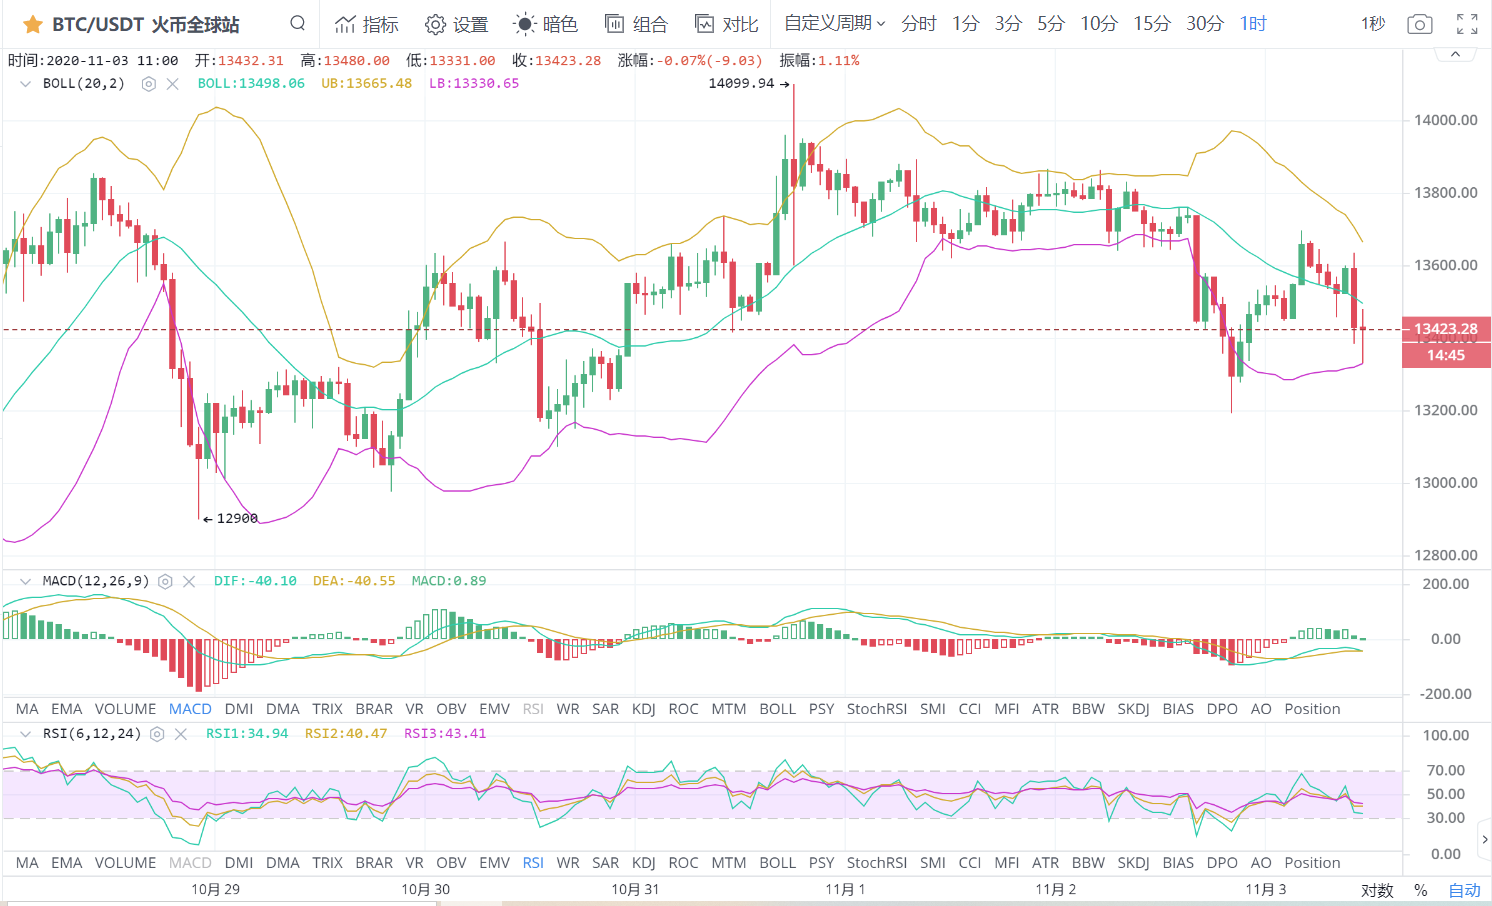
Task: Click the 对比 compare button
Action: pyautogui.click(x=727, y=24)
